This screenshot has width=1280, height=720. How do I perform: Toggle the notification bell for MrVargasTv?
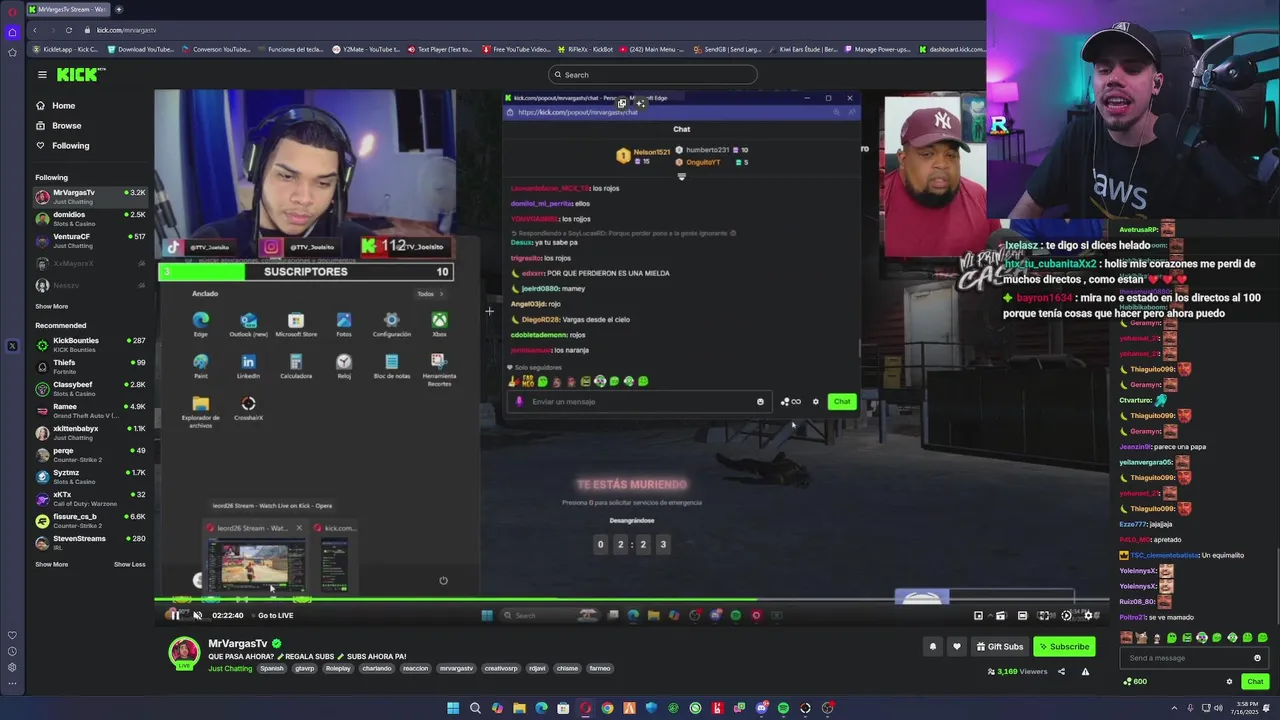coord(932,646)
